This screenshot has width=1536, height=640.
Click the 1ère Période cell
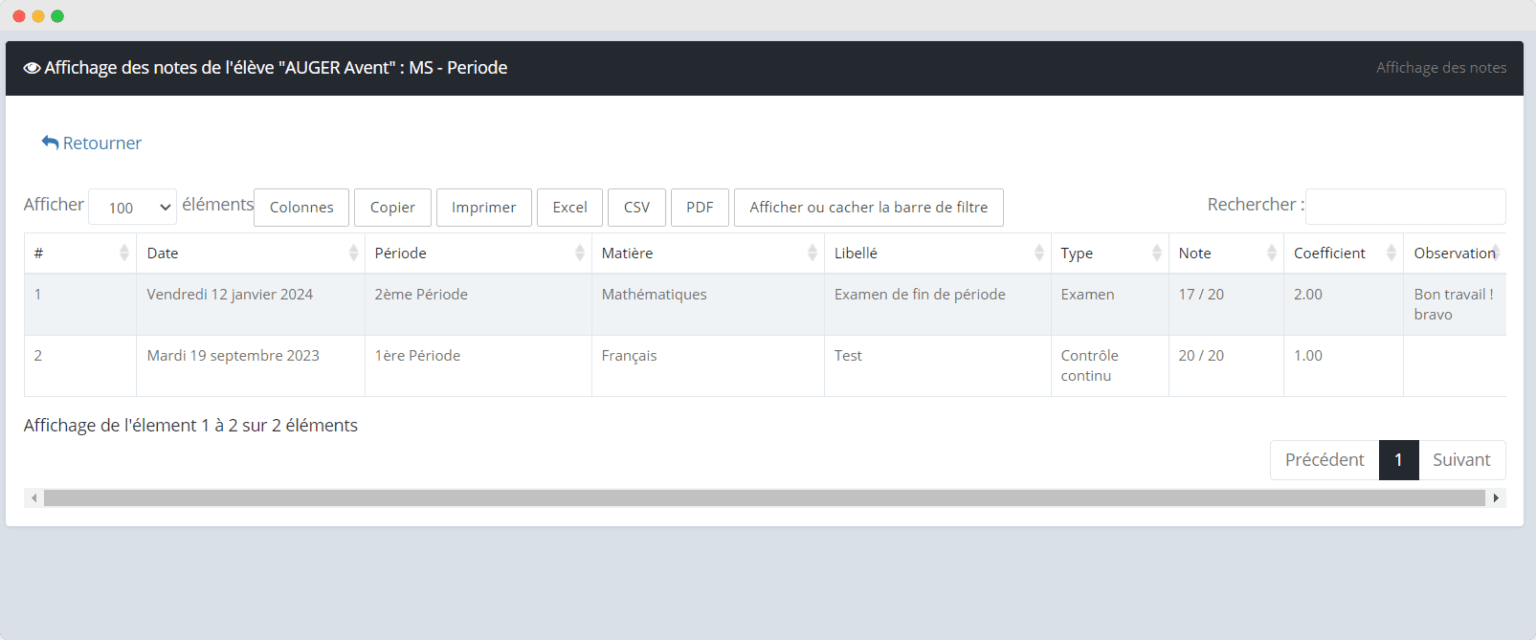pyautogui.click(x=478, y=366)
